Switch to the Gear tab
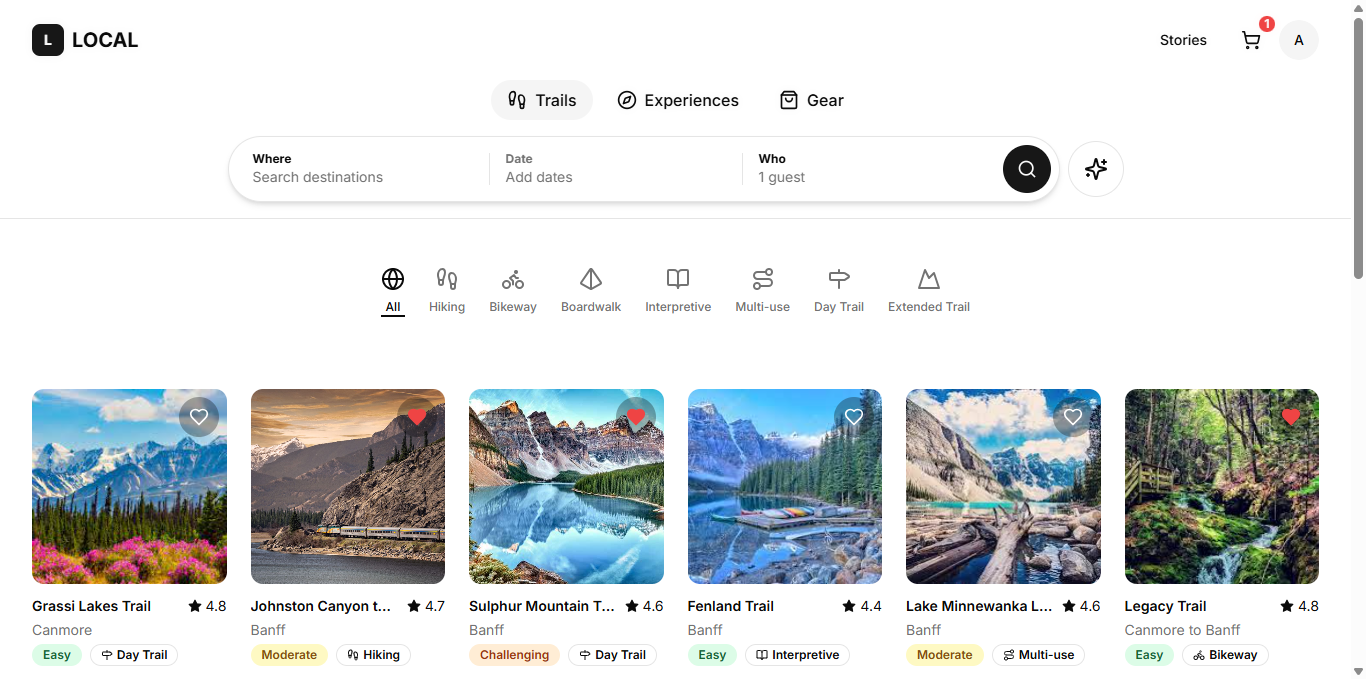The image size is (1366, 679). pyautogui.click(x=811, y=100)
